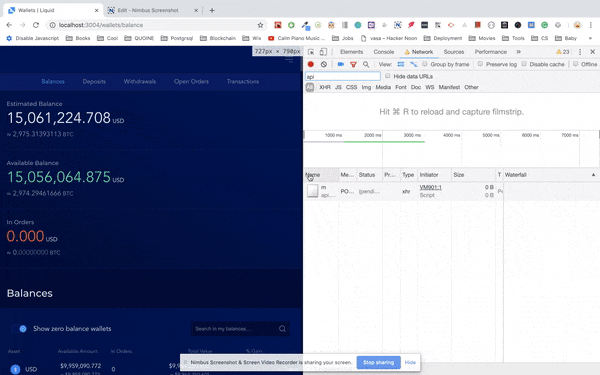
Task: Bookmark this page with the star icon
Action: 260,25
